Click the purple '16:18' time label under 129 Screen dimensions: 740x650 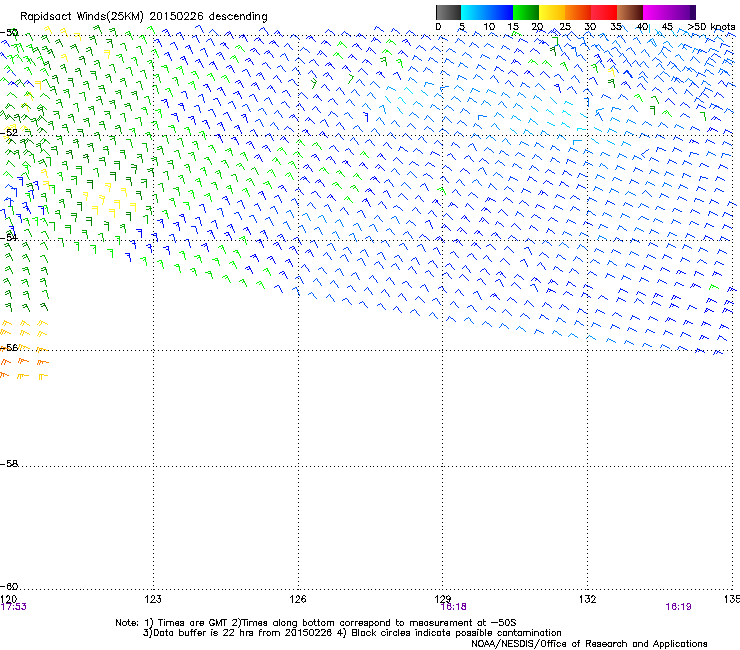(x=453, y=607)
